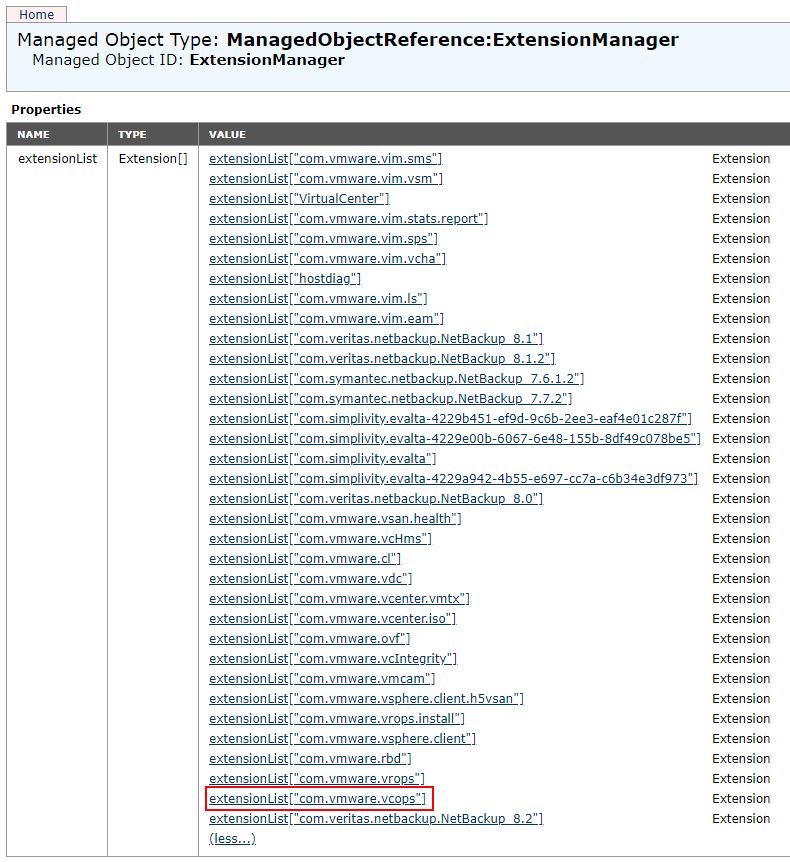
Task: Open com.veritas.netbackup.NetBackup_8.1.2 extension link
Action: coord(382,358)
